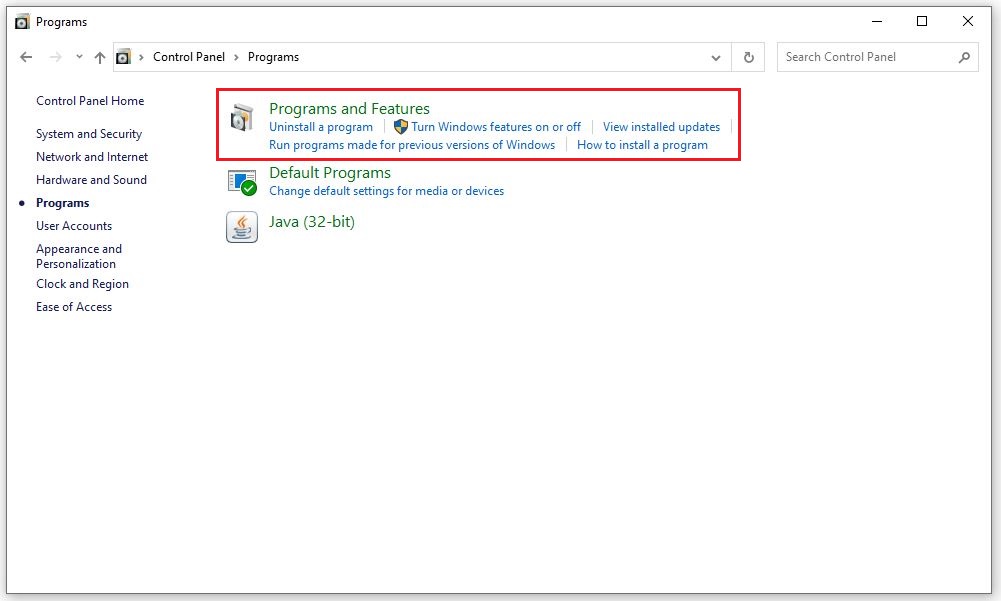The width and height of the screenshot is (1001, 601).
Task: Launch Java (32-bit) coffee cup icon
Action: 241,227
